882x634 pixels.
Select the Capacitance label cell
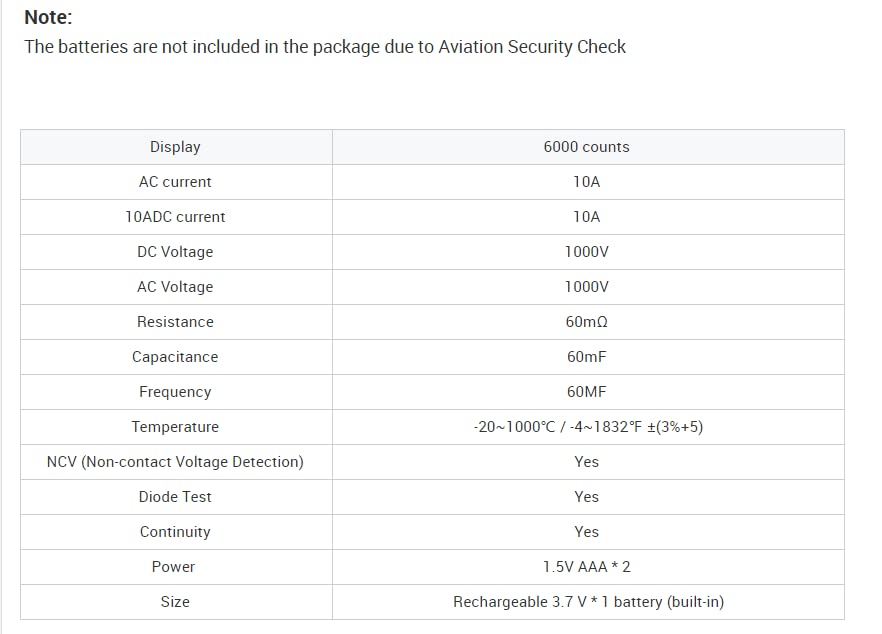[x=175, y=357]
